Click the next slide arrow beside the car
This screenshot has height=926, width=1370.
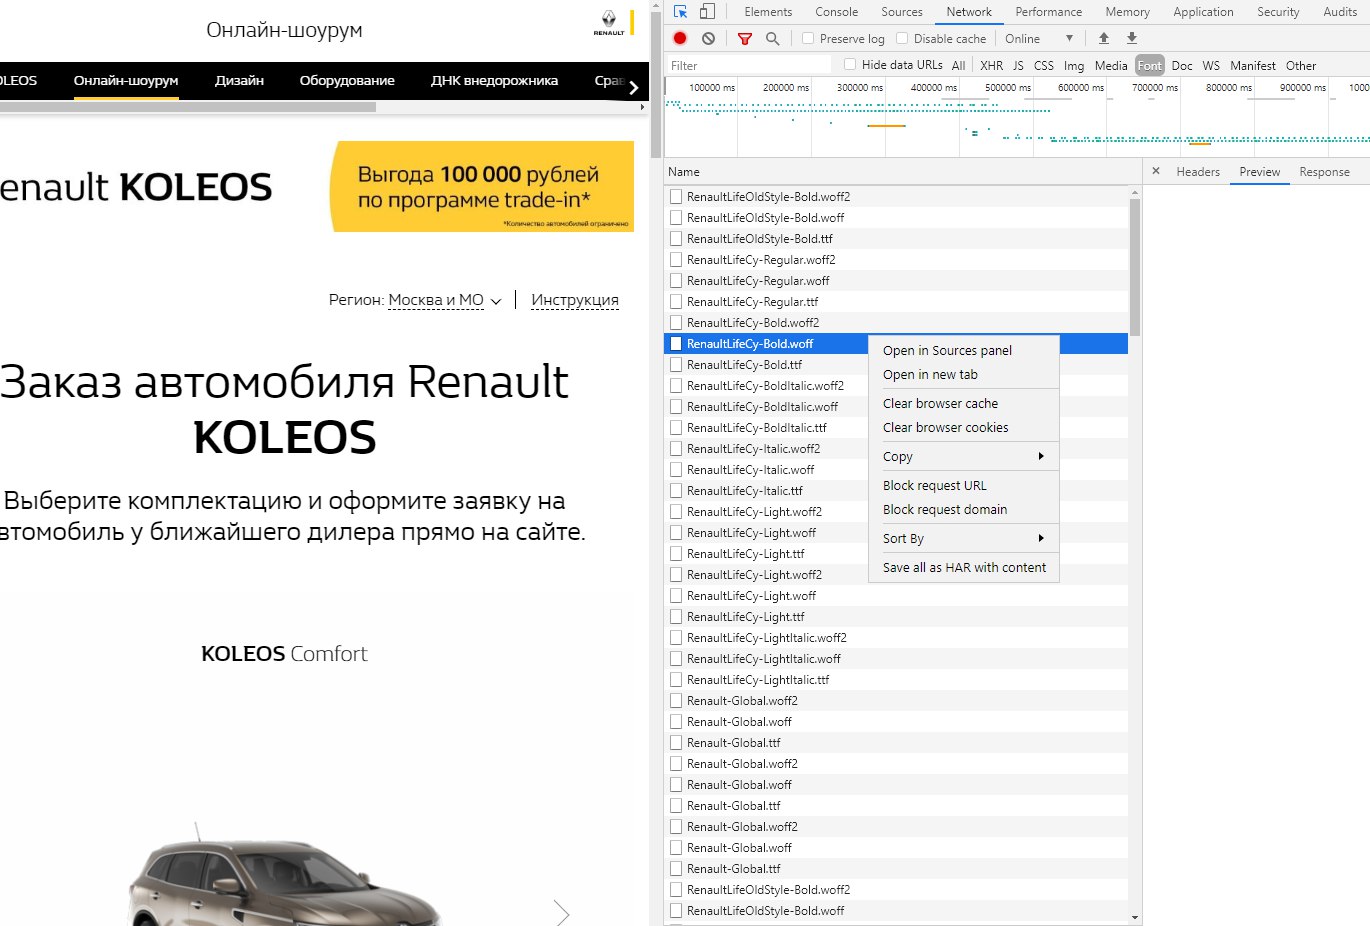point(561,912)
